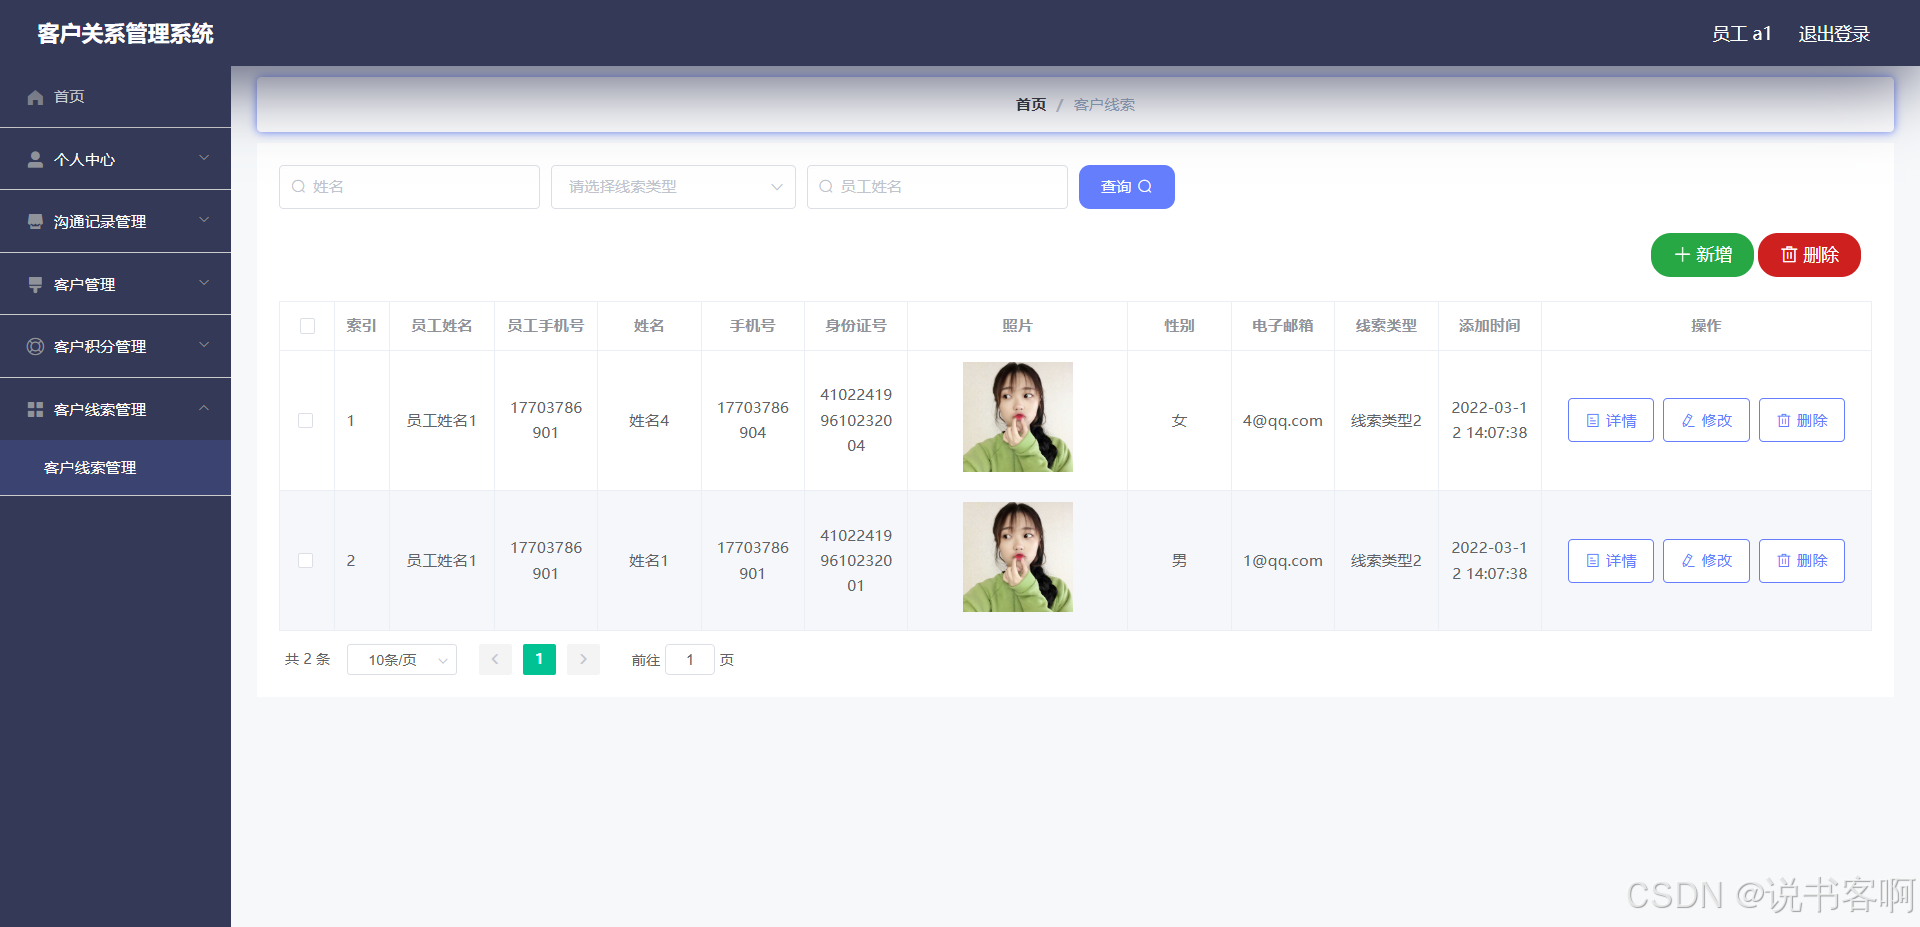Toggle the select-all checkbox in table header
The width and height of the screenshot is (1920, 927).
[x=307, y=326]
